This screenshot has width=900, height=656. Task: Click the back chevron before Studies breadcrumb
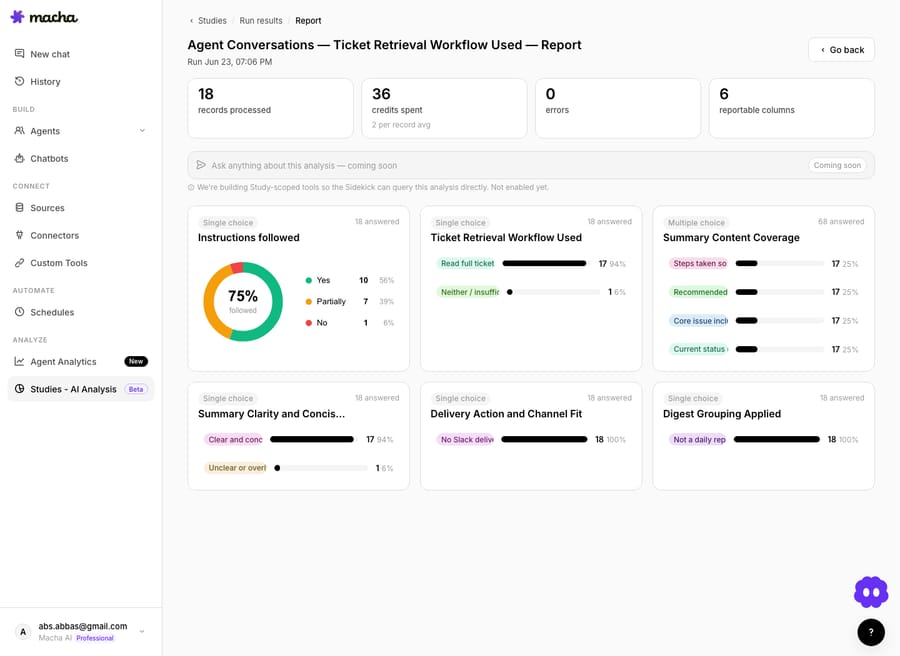coord(191,21)
